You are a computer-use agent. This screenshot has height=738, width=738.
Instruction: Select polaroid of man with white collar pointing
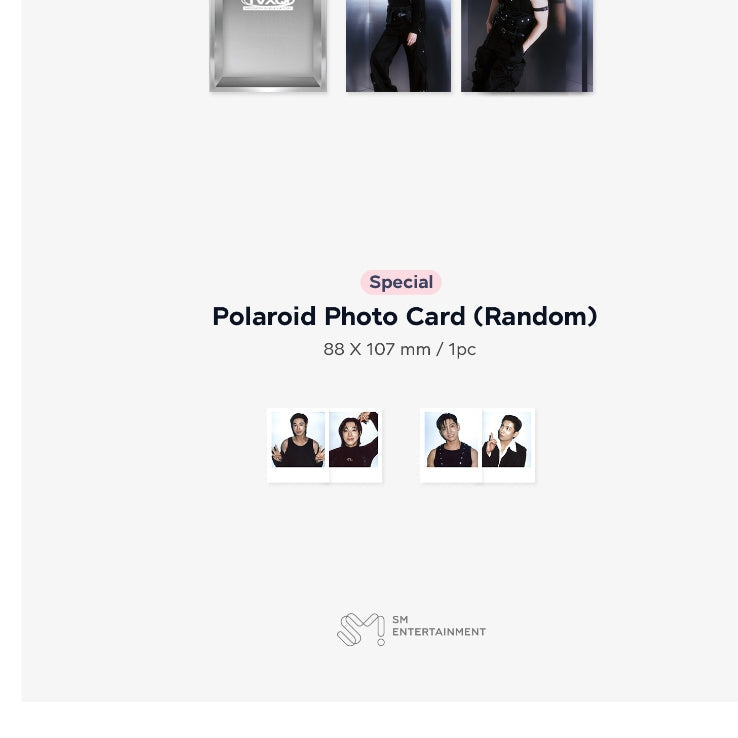pyautogui.click(x=508, y=445)
